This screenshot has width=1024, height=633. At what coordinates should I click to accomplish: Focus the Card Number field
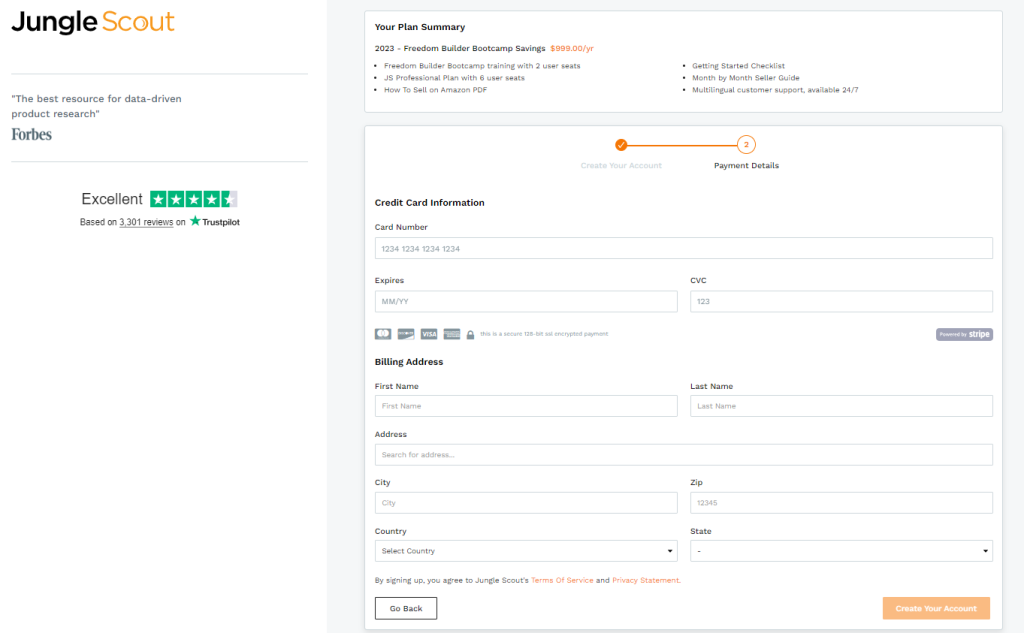pyautogui.click(x=683, y=248)
